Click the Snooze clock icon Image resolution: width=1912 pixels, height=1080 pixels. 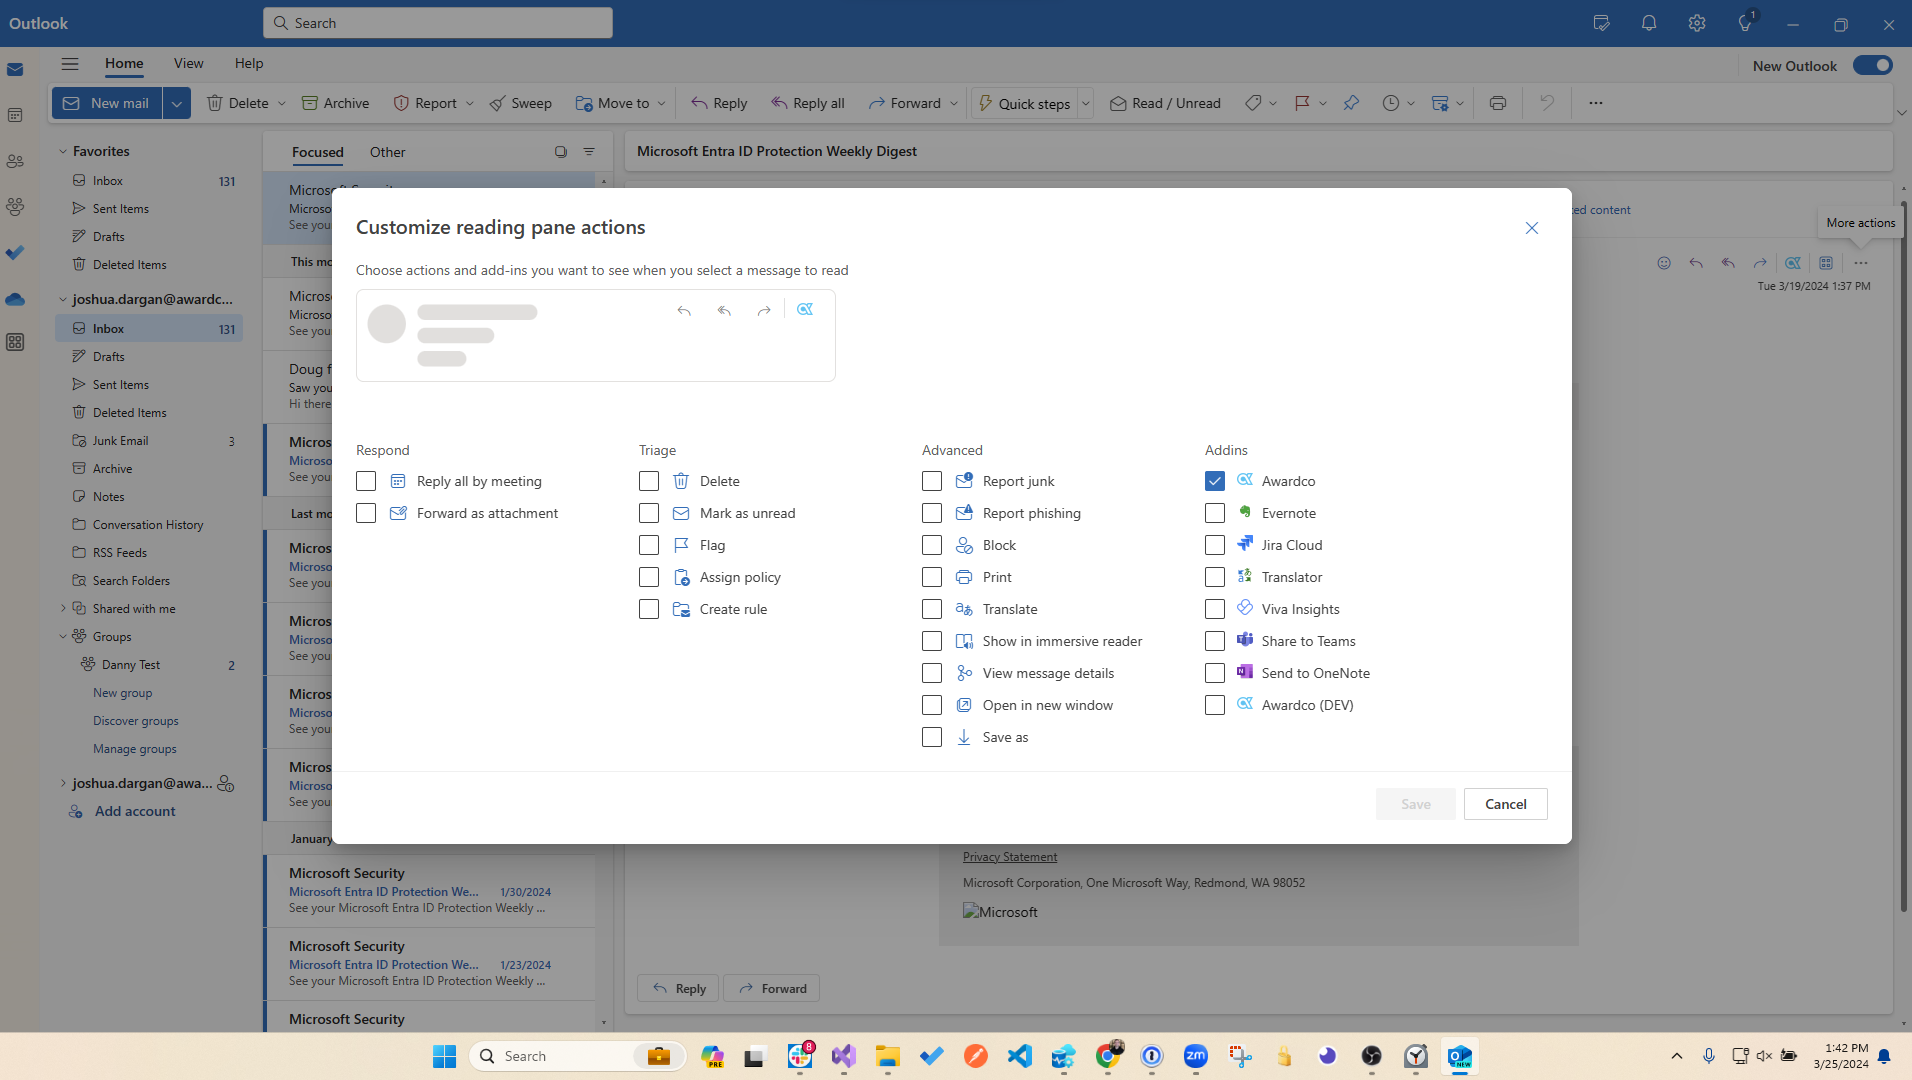1390,103
